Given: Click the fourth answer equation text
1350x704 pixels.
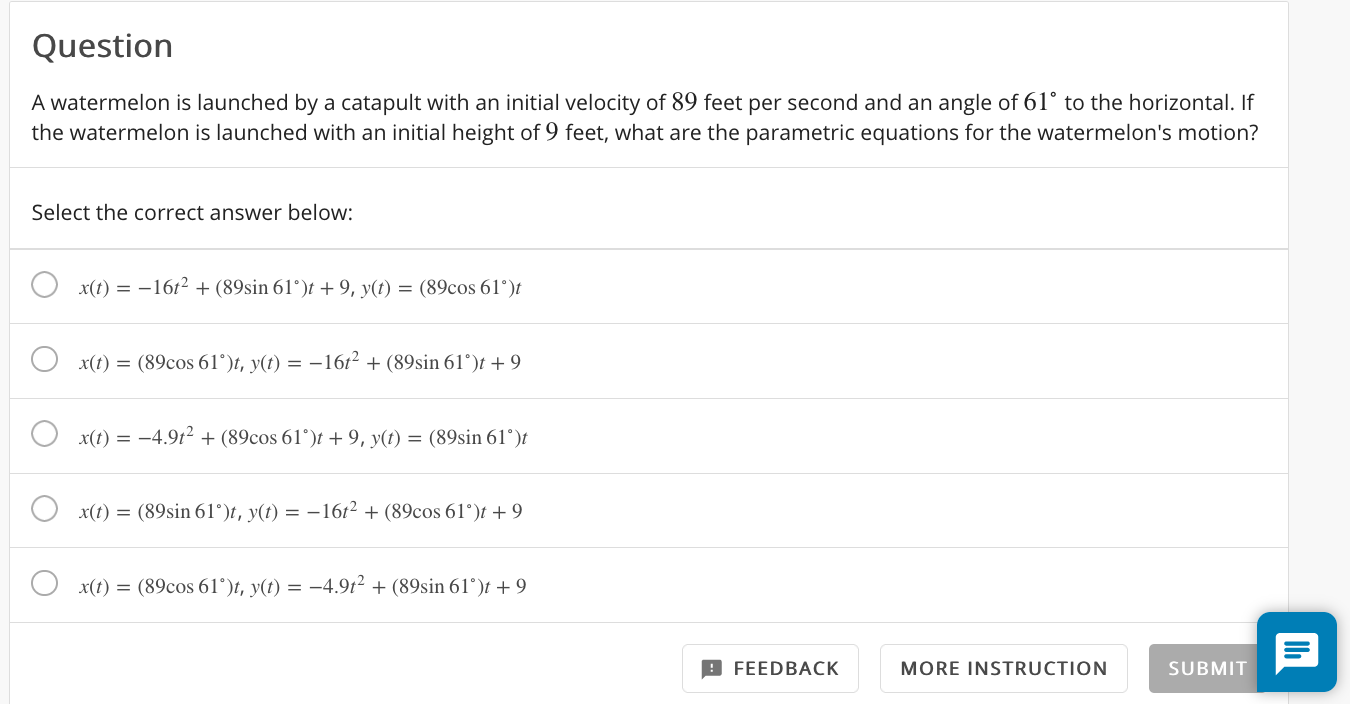Looking at the screenshot, I should click(x=300, y=510).
